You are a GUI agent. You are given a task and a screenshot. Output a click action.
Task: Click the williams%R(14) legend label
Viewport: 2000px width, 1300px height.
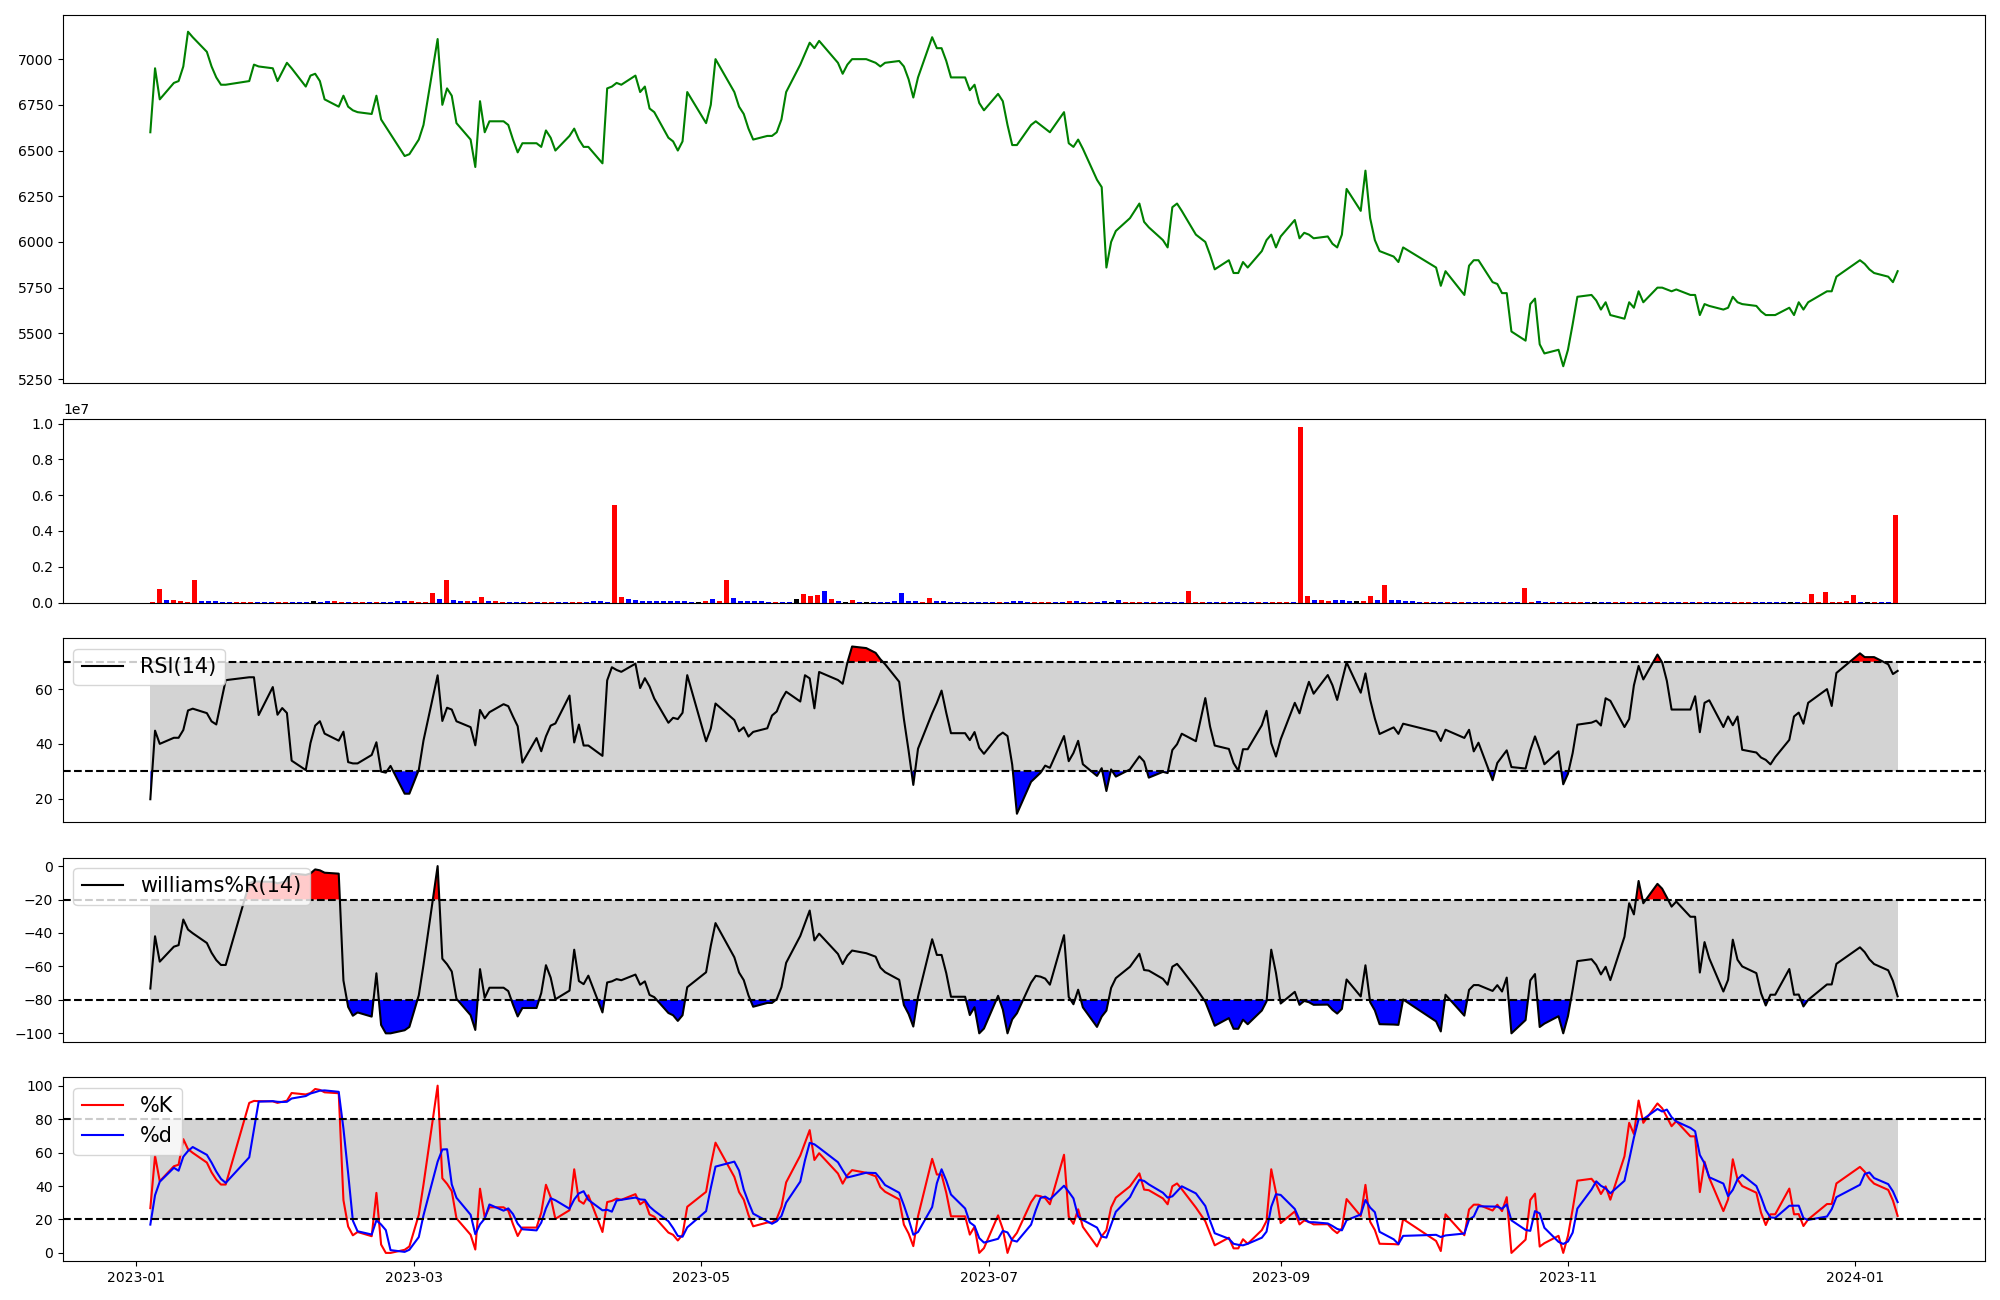(220, 885)
